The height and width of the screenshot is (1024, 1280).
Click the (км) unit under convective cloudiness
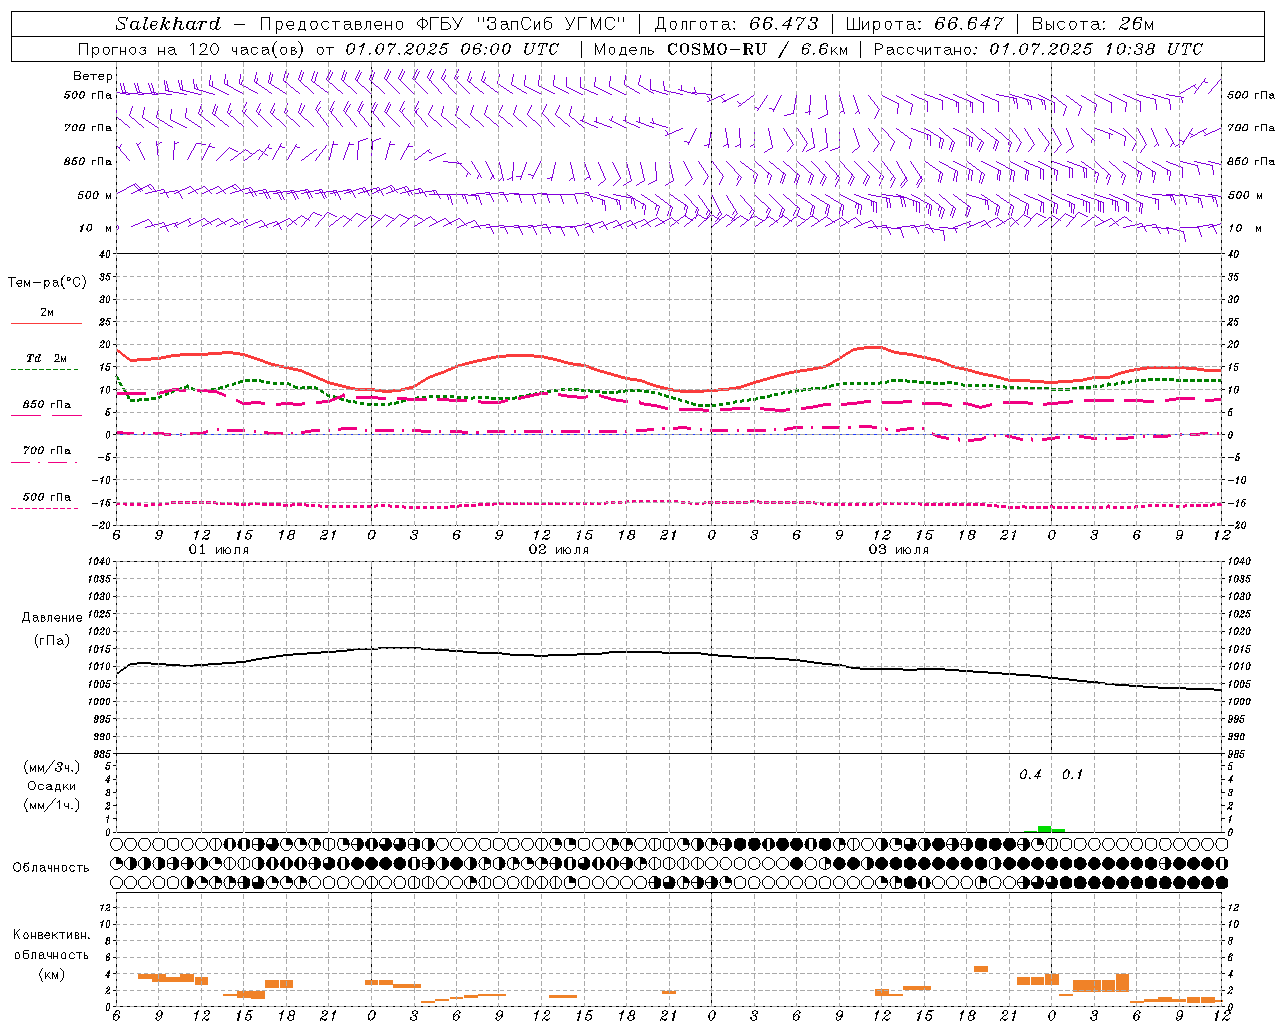pos(52,973)
